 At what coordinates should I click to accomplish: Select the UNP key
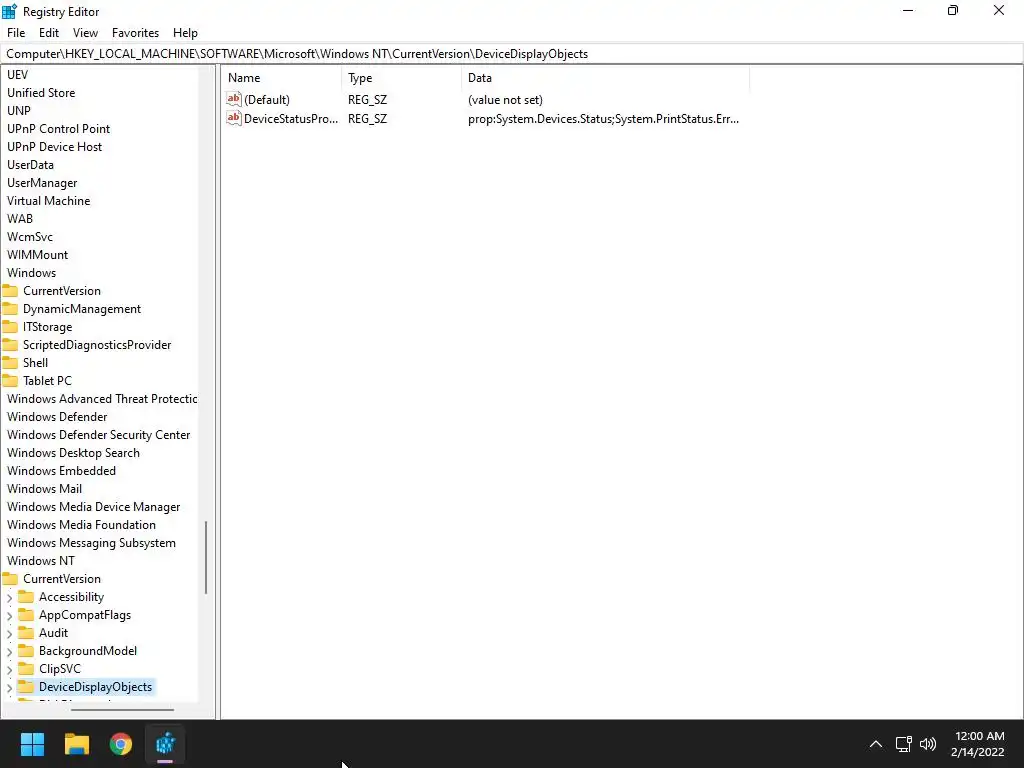pyautogui.click(x=19, y=110)
